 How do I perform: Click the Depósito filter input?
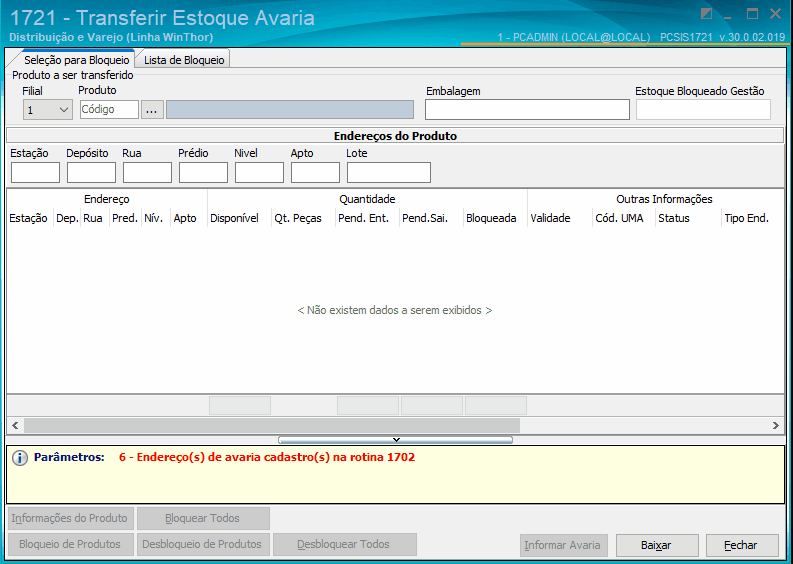point(92,172)
